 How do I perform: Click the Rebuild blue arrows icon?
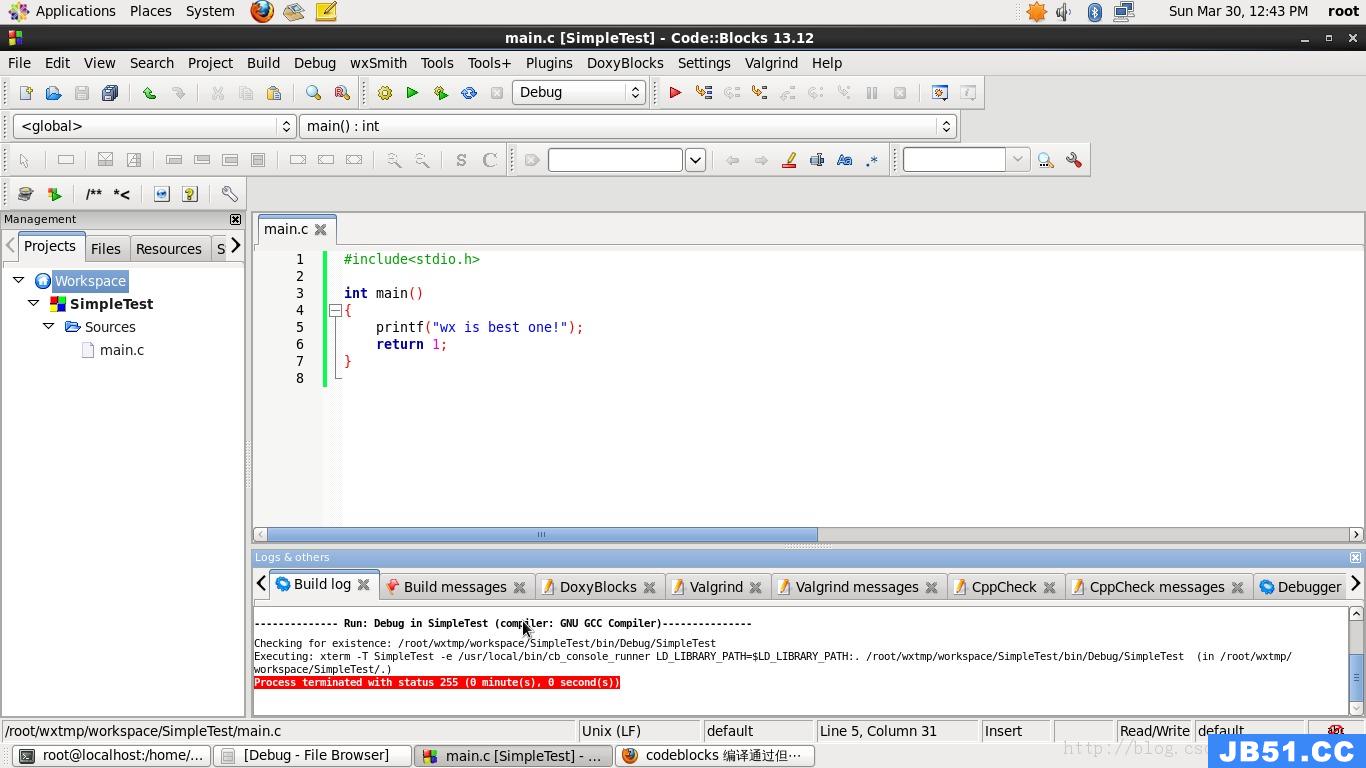coord(468,93)
